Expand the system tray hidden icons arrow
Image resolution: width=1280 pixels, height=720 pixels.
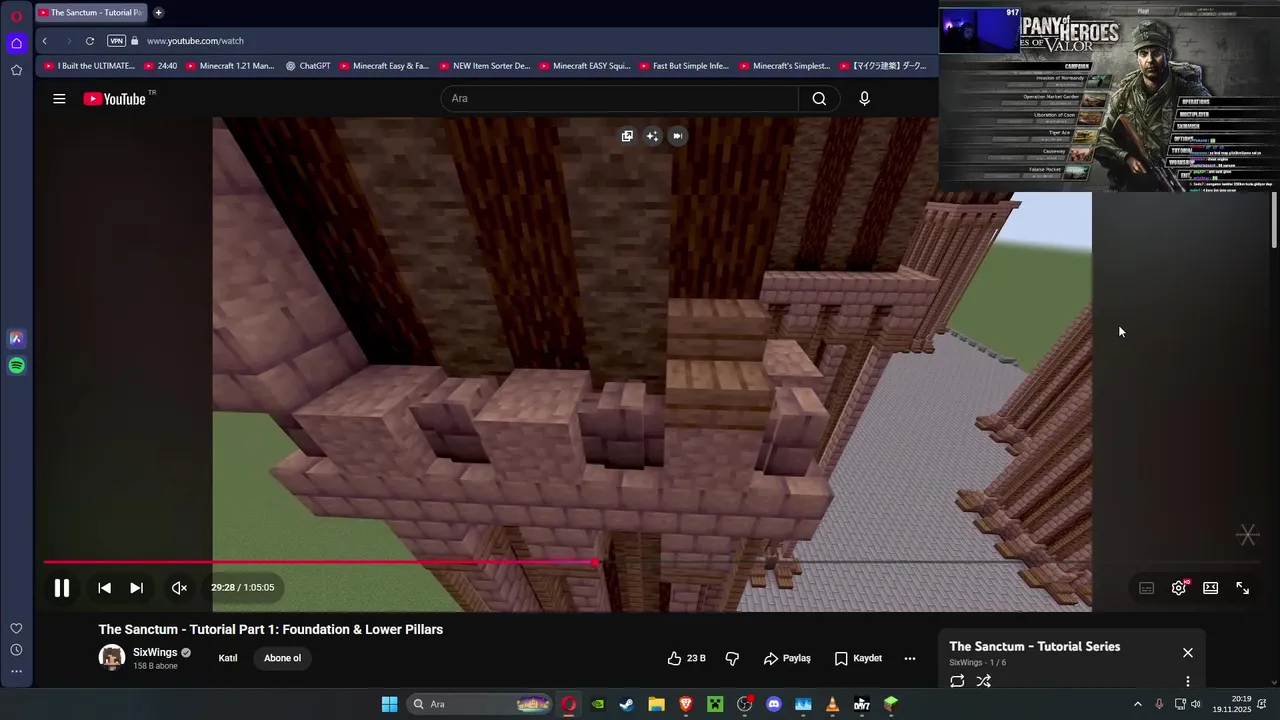pos(1137,704)
